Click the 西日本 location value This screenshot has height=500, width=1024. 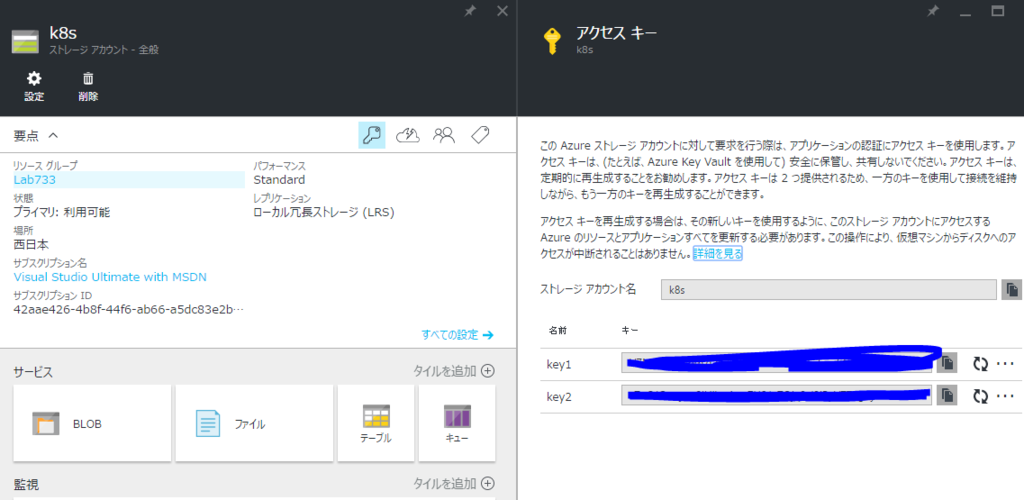click(31, 245)
